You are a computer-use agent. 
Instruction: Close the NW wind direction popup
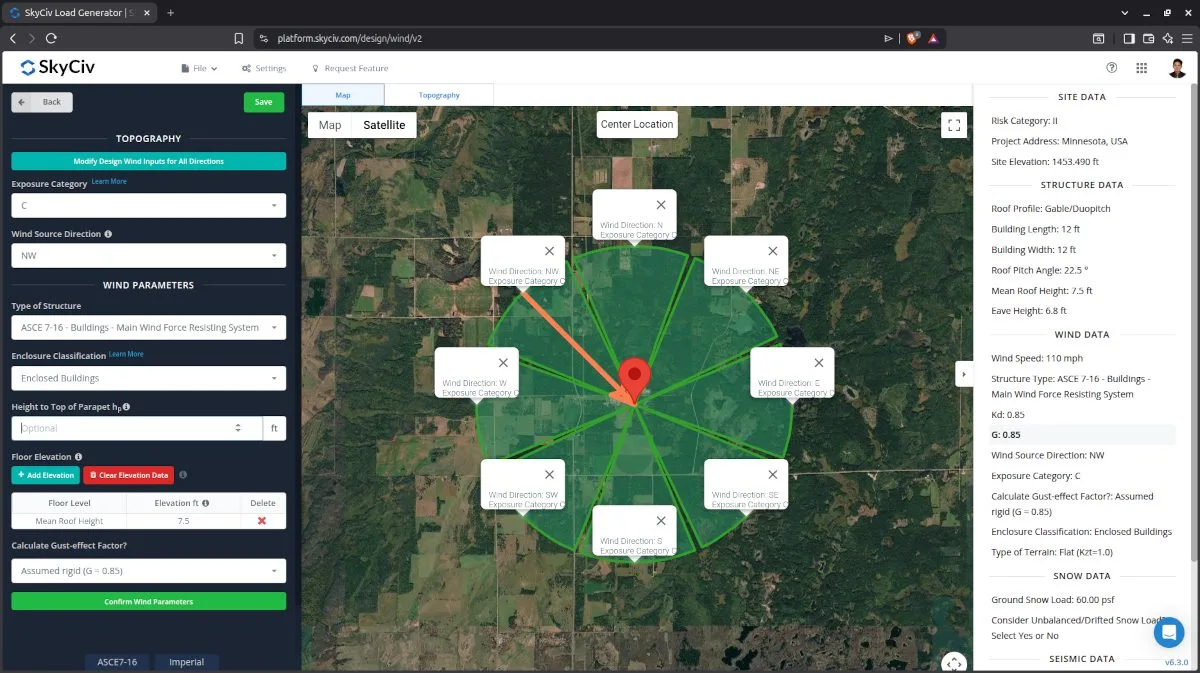pos(549,251)
